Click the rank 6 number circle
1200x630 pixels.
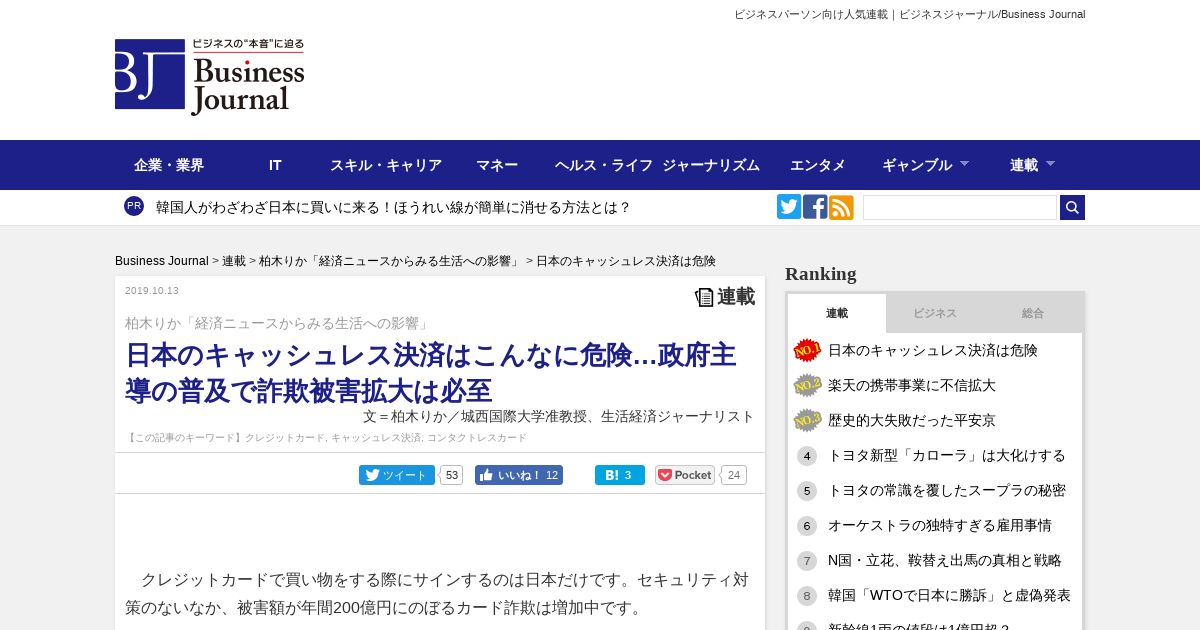807,526
